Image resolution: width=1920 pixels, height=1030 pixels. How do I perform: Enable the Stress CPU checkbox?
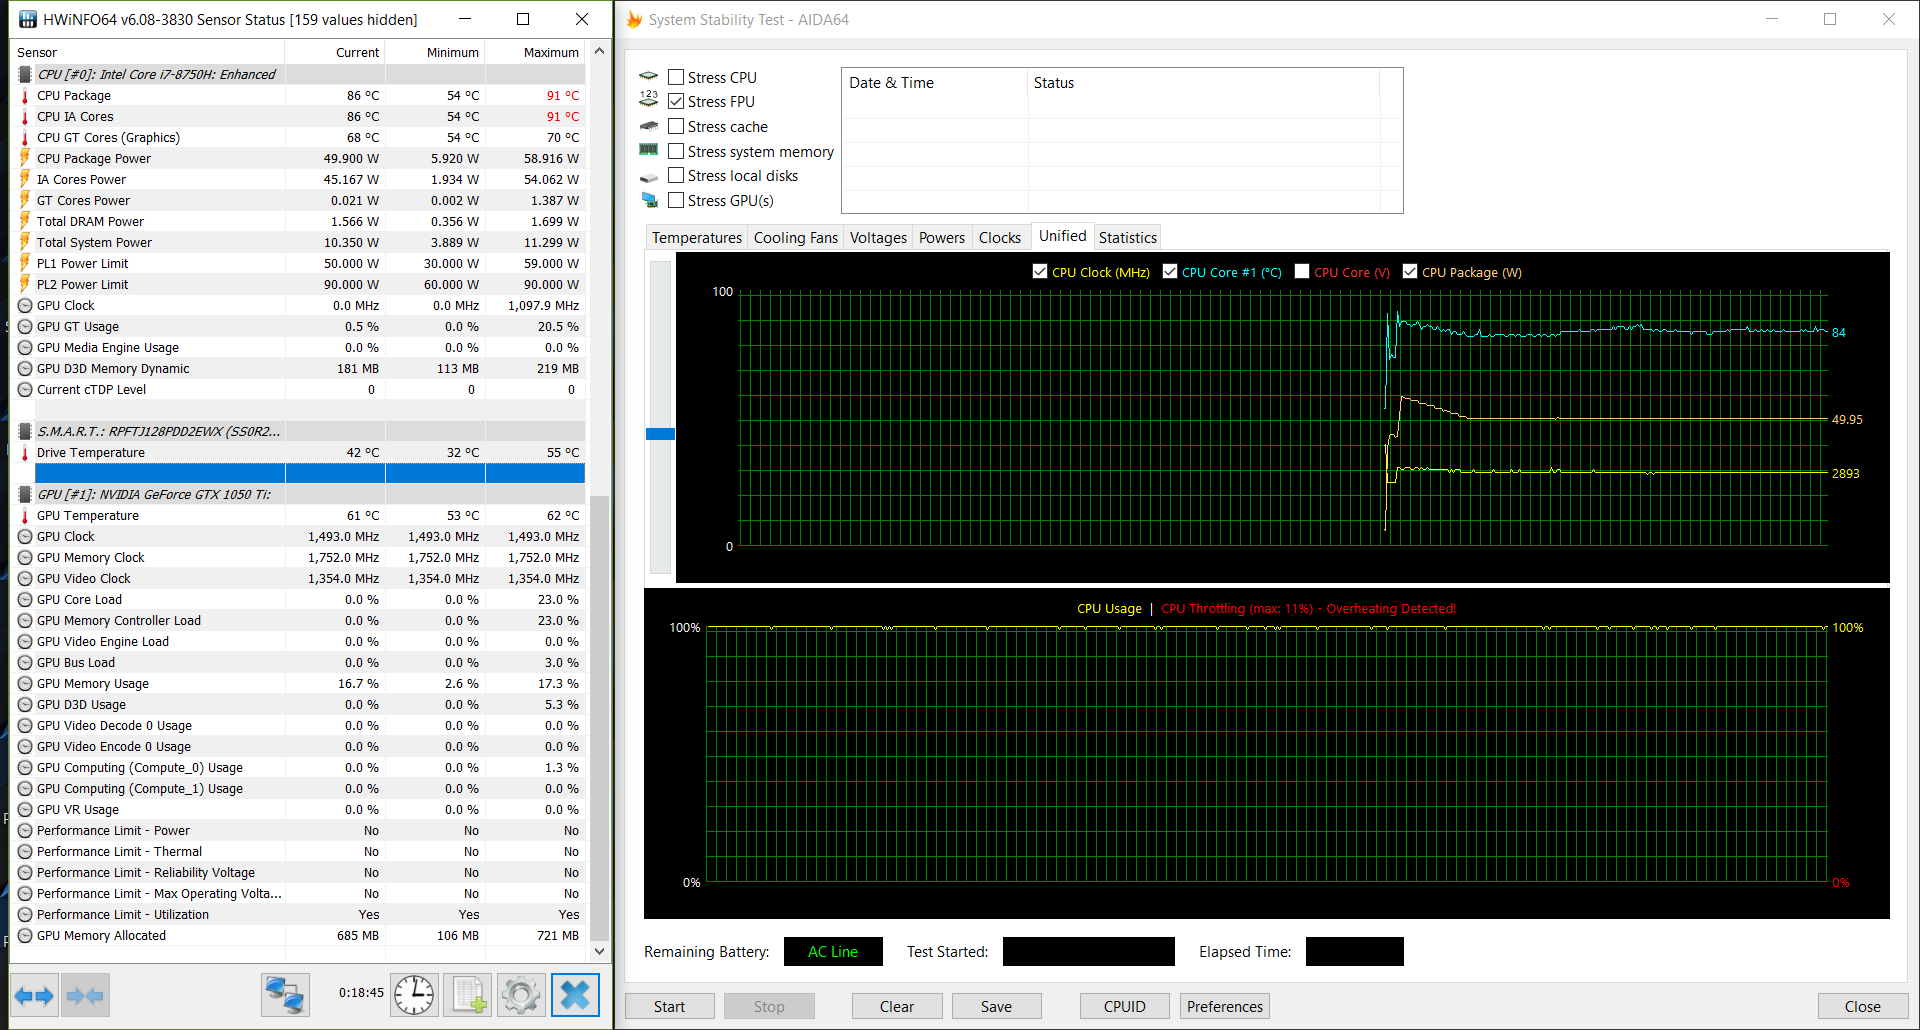(x=677, y=77)
